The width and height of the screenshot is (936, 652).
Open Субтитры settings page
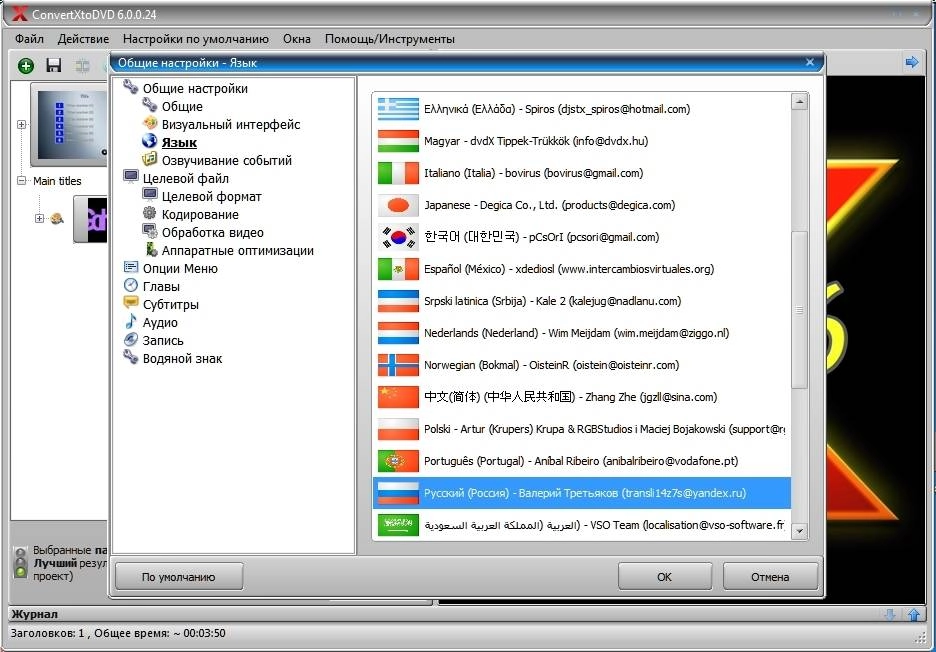coord(171,305)
